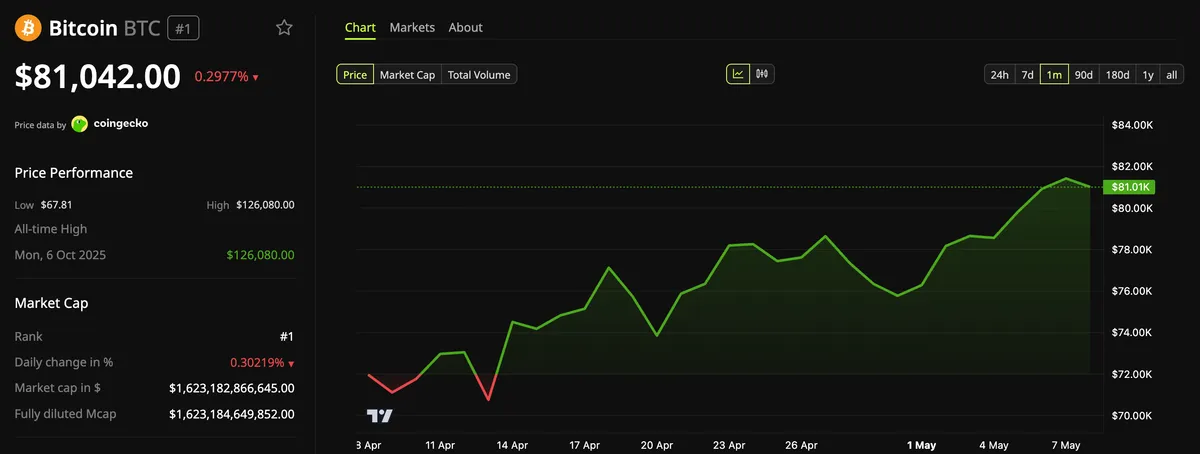Click the 0.30219% daily change value
The image size is (1200, 454).
pyautogui.click(x=255, y=363)
